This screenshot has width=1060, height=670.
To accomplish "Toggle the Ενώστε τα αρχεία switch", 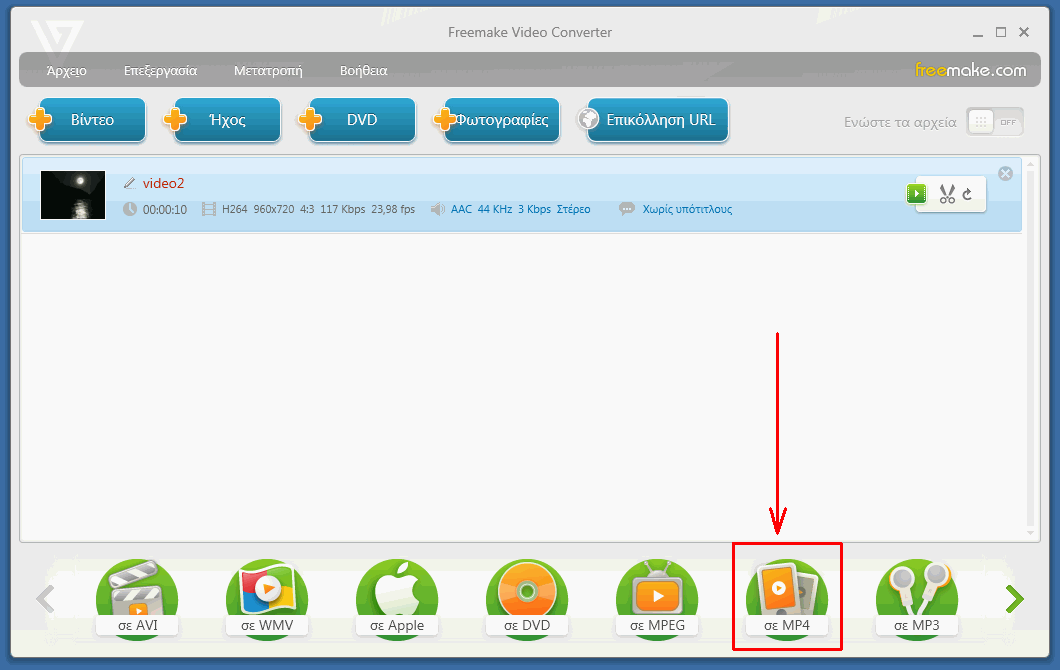I will click(x=994, y=122).
